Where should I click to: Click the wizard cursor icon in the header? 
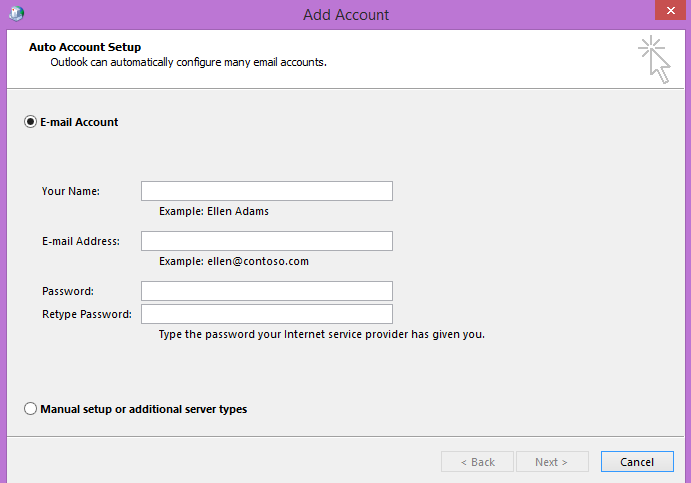pos(654,59)
